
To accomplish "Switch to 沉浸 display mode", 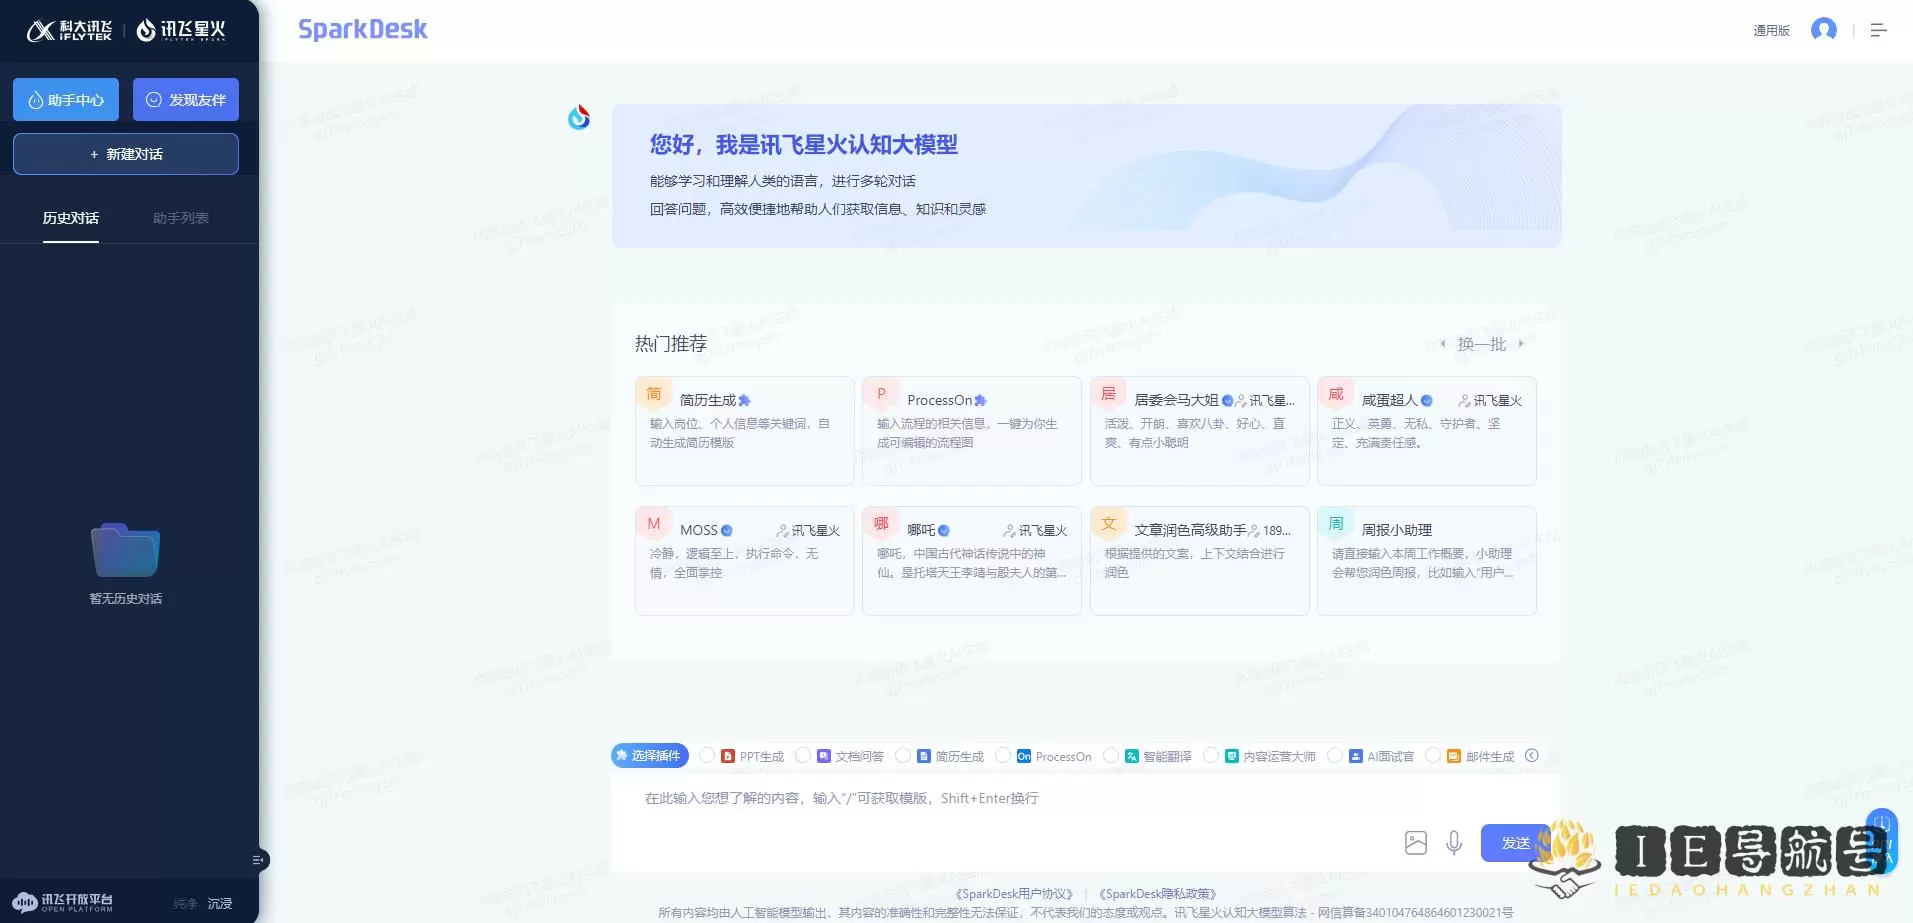I will [220, 903].
